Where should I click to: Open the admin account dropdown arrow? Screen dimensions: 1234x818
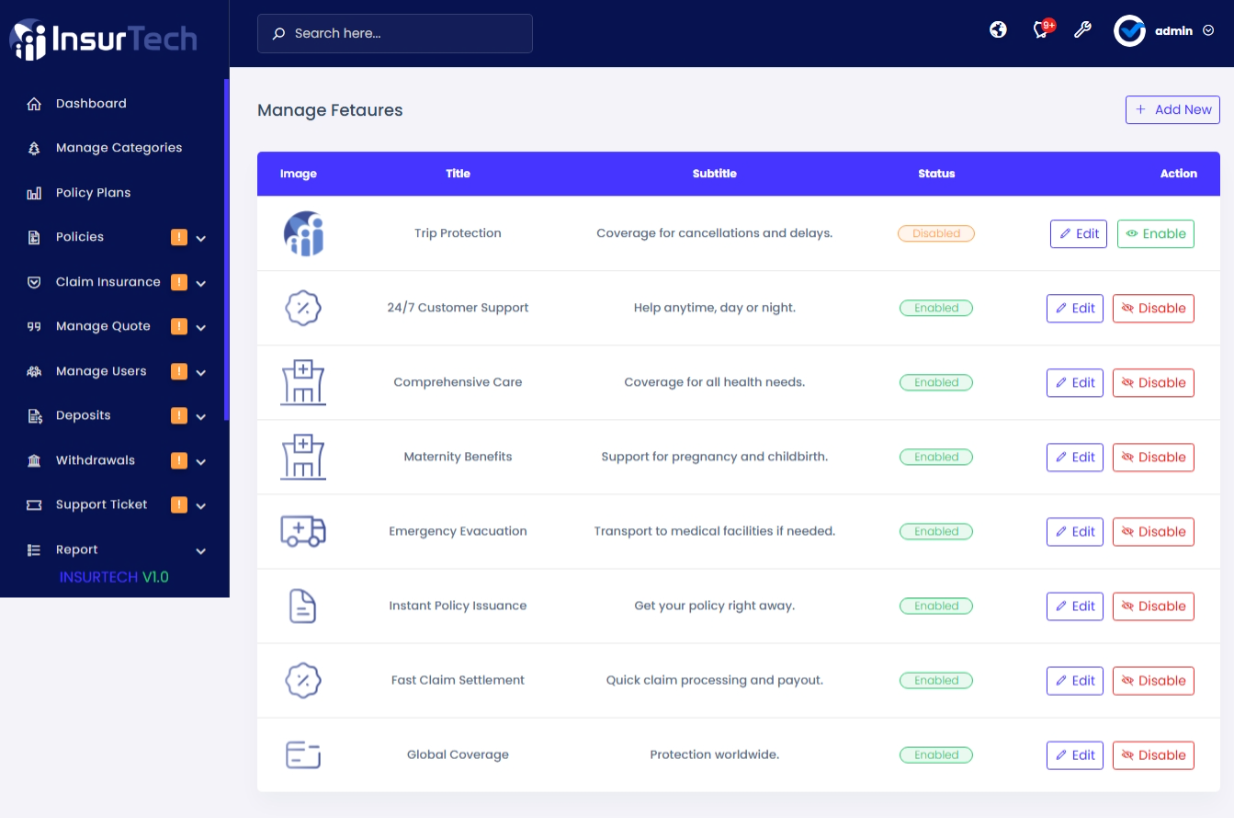(x=1208, y=31)
